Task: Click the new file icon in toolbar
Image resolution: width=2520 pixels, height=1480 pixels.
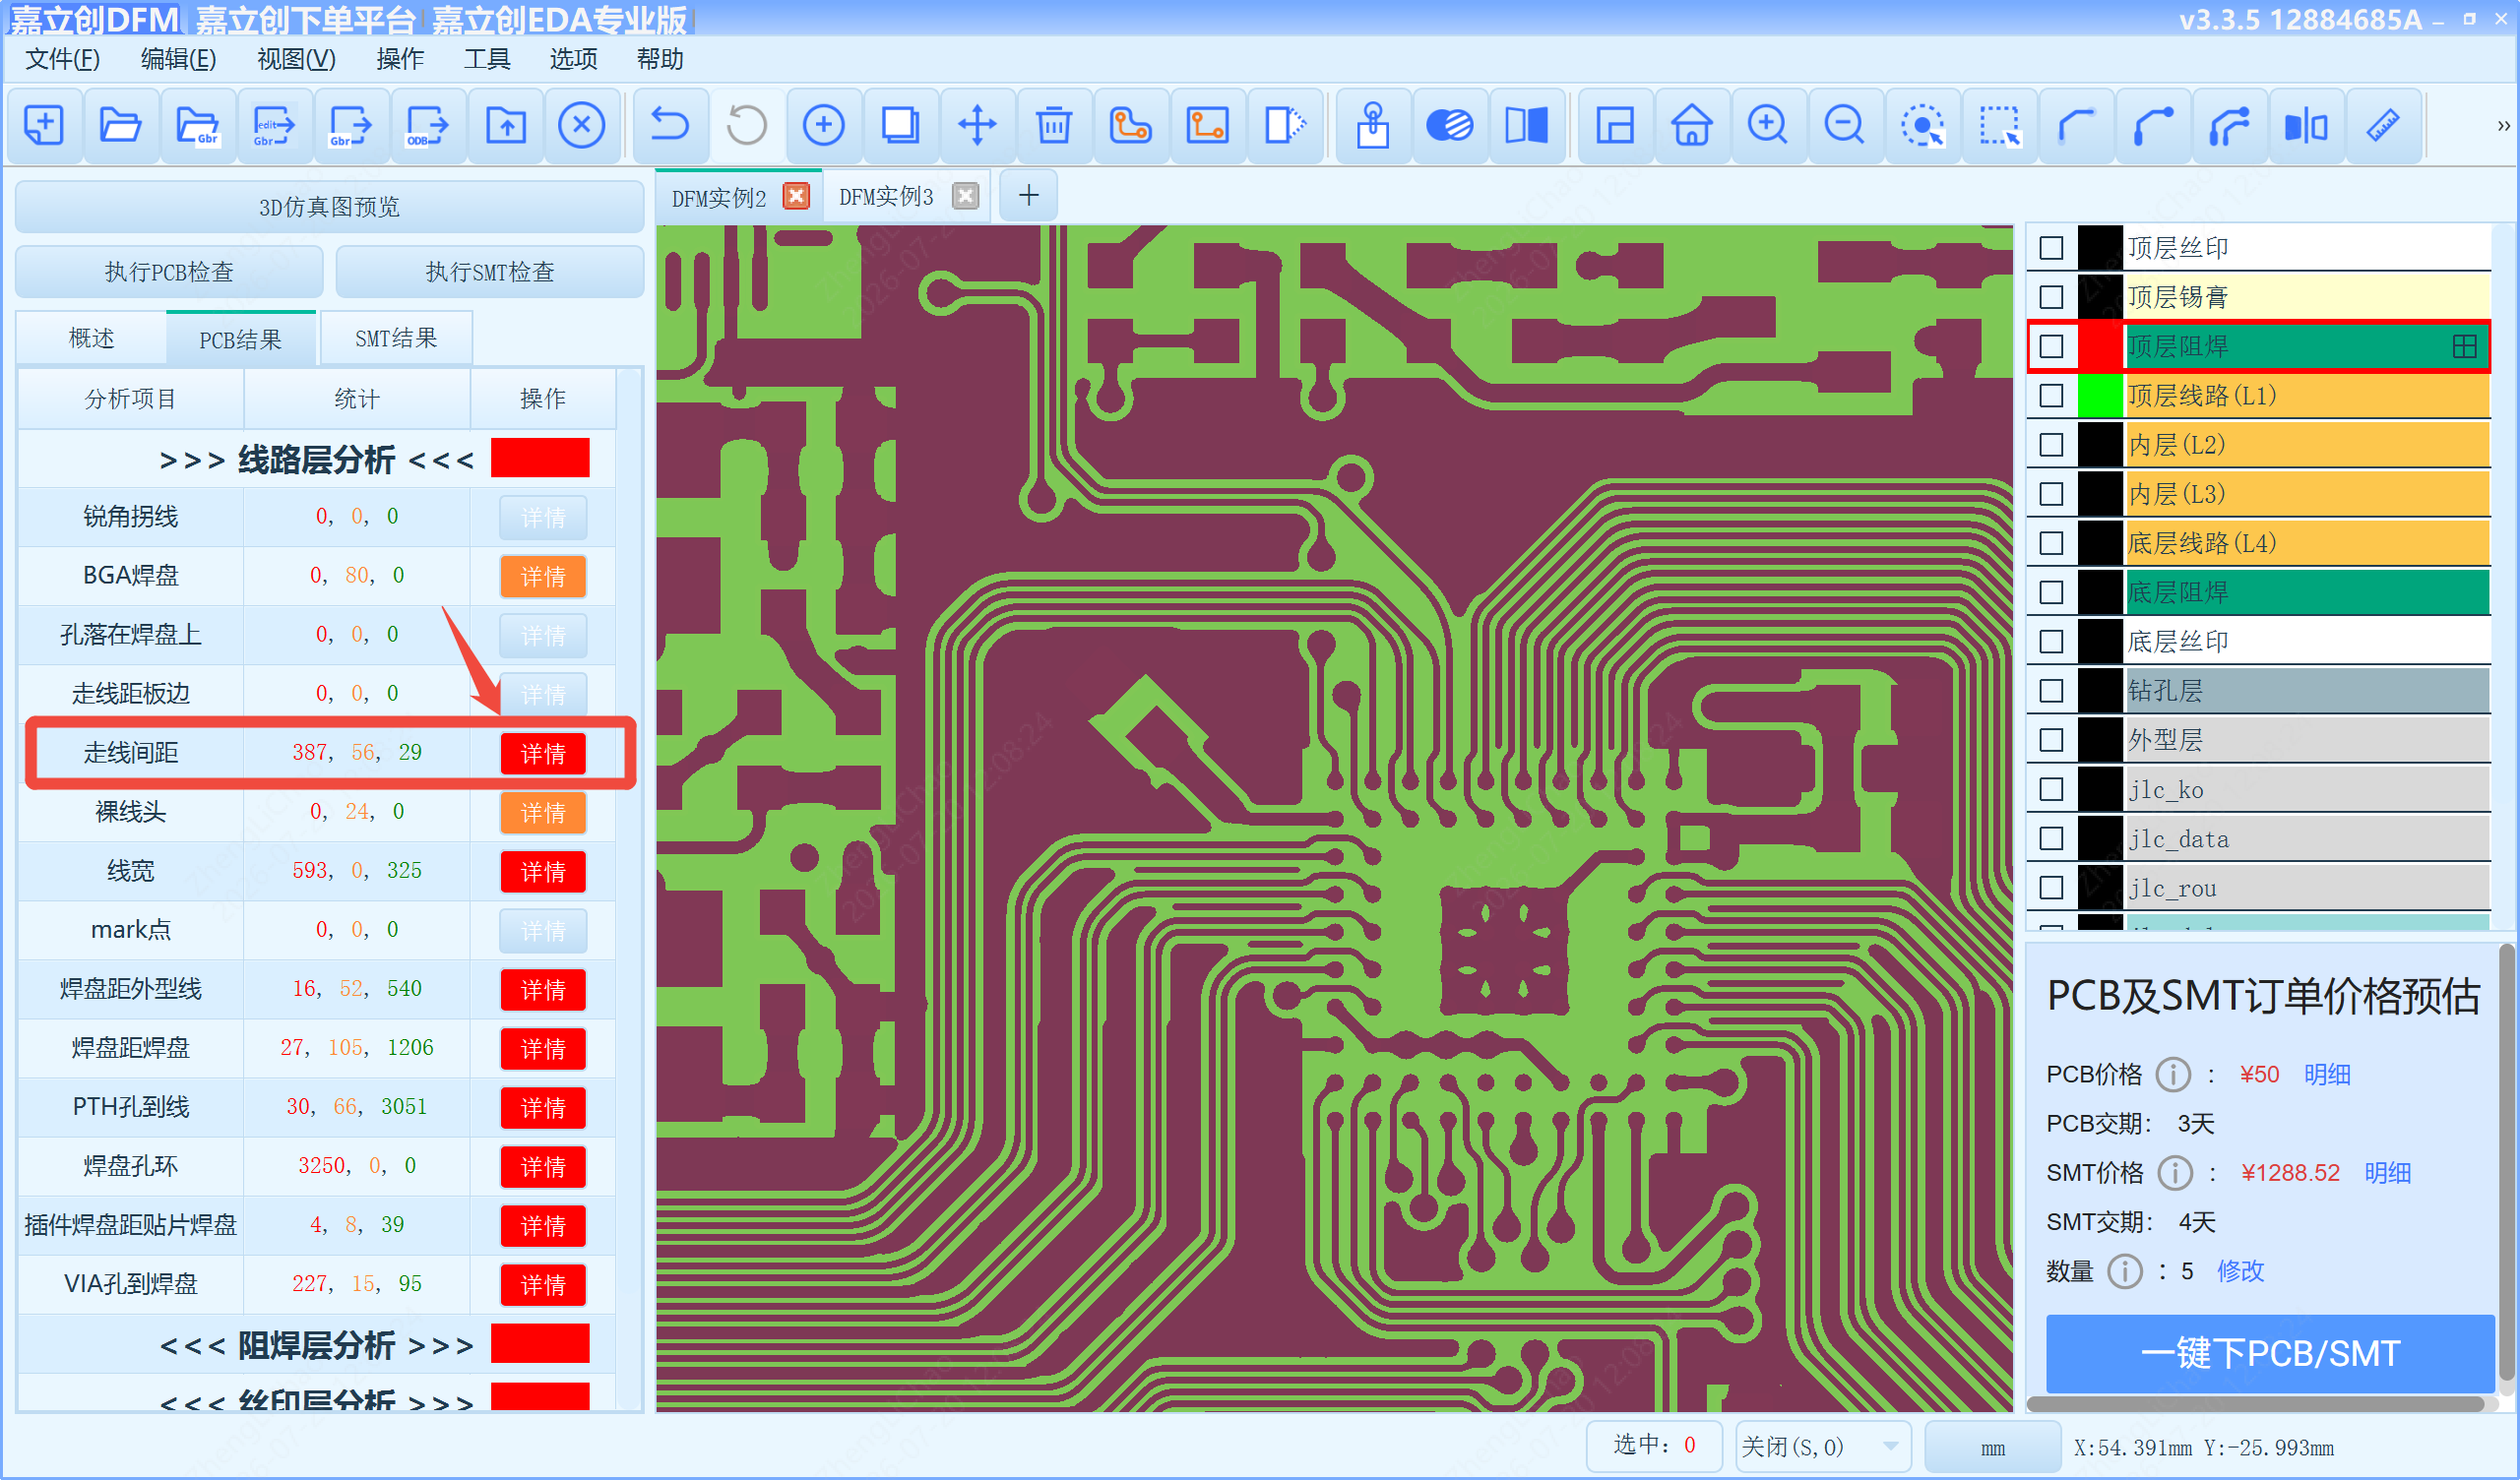Action: (x=44, y=126)
